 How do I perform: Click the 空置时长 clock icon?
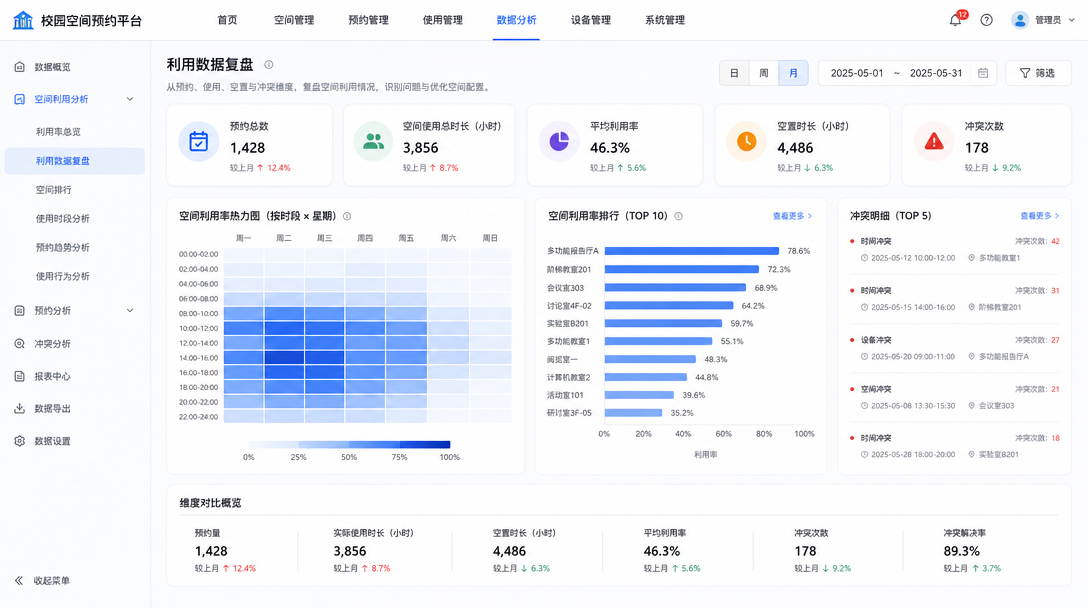[x=747, y=142]
